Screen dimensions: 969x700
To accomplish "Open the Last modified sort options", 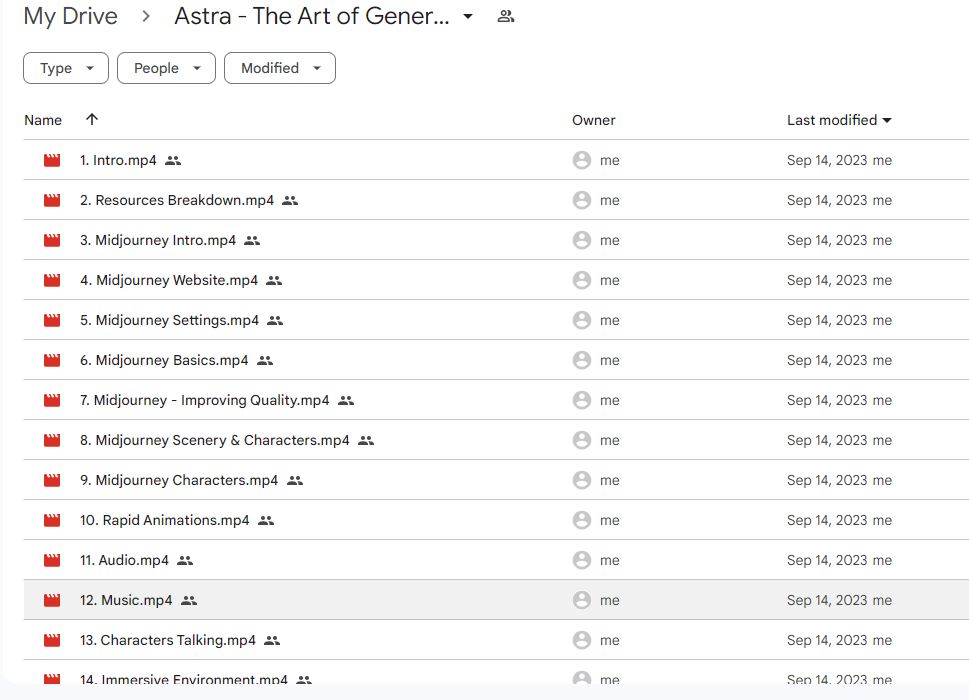I will [838, 120].
